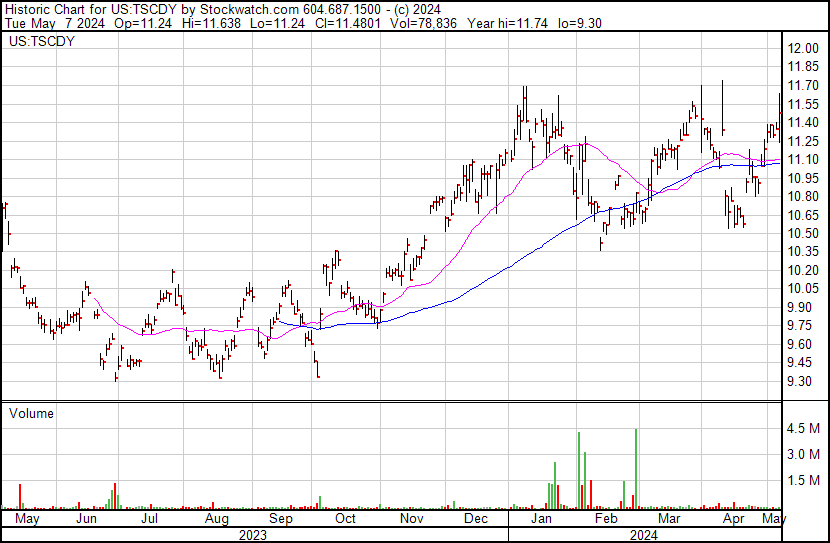Image resolution: width=830 pixels, height=543 pixels.
Task: Click the Jun month marker
Action: click(86, 519)
